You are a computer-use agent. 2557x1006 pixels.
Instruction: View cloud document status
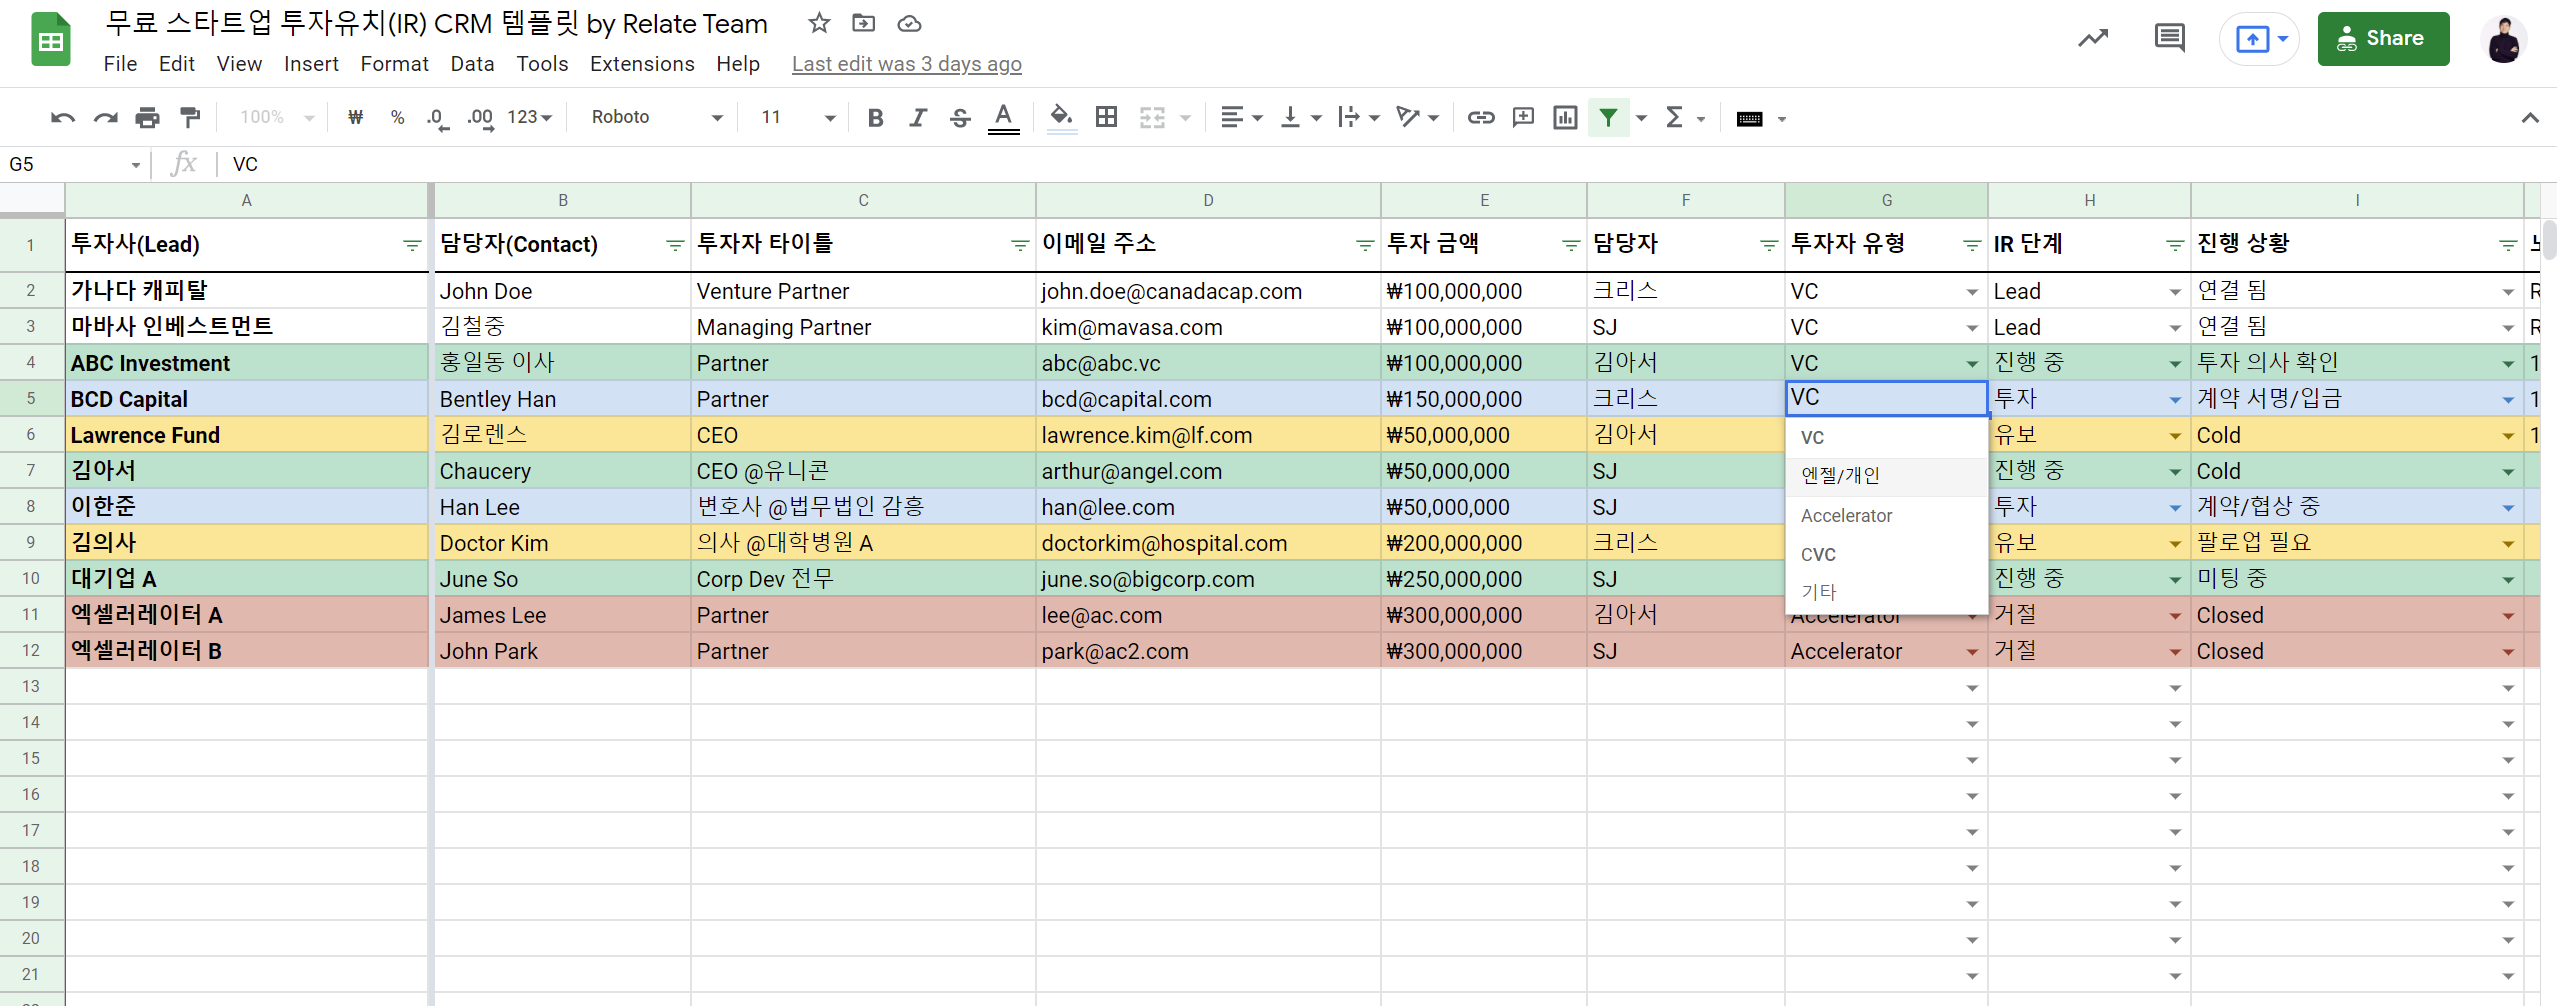click(909, 23)
